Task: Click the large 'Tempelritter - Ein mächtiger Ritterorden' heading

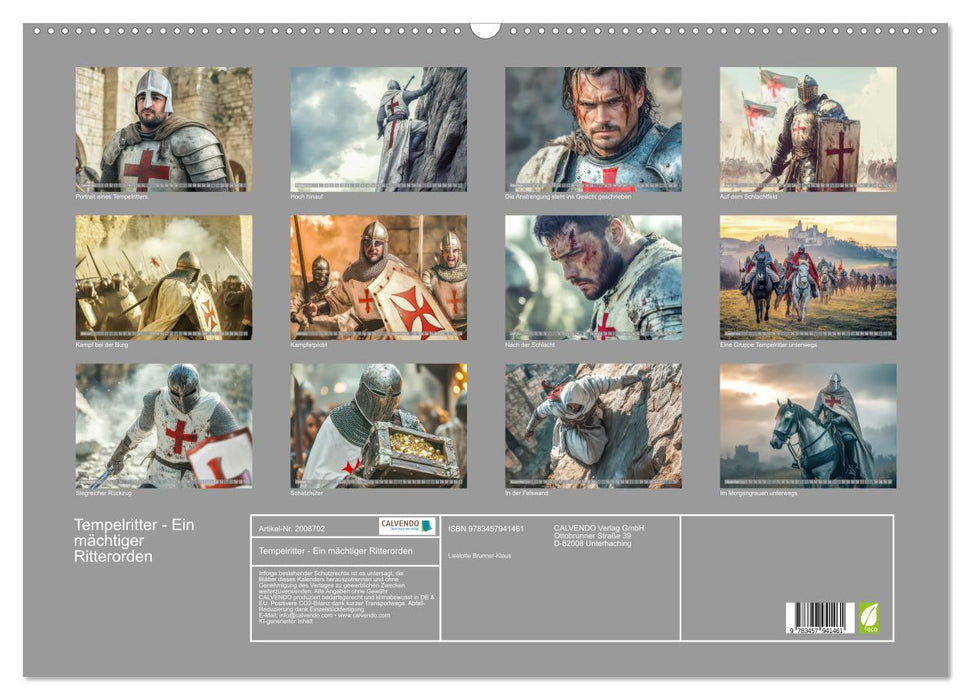Action: point(134,540)
